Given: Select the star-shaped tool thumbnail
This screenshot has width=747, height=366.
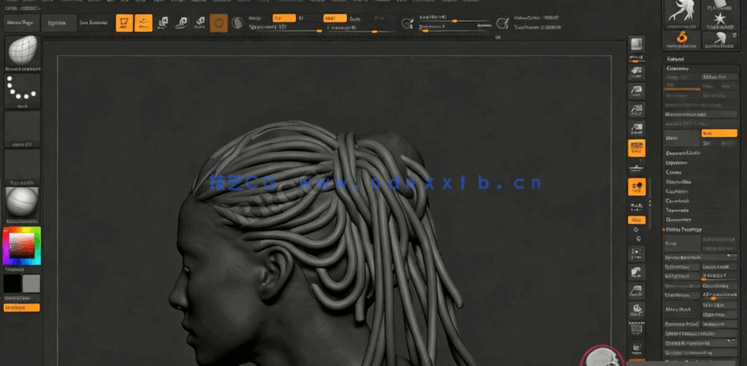Looking at the screenshot, I should pyautogui.click(x=720, y=19).
